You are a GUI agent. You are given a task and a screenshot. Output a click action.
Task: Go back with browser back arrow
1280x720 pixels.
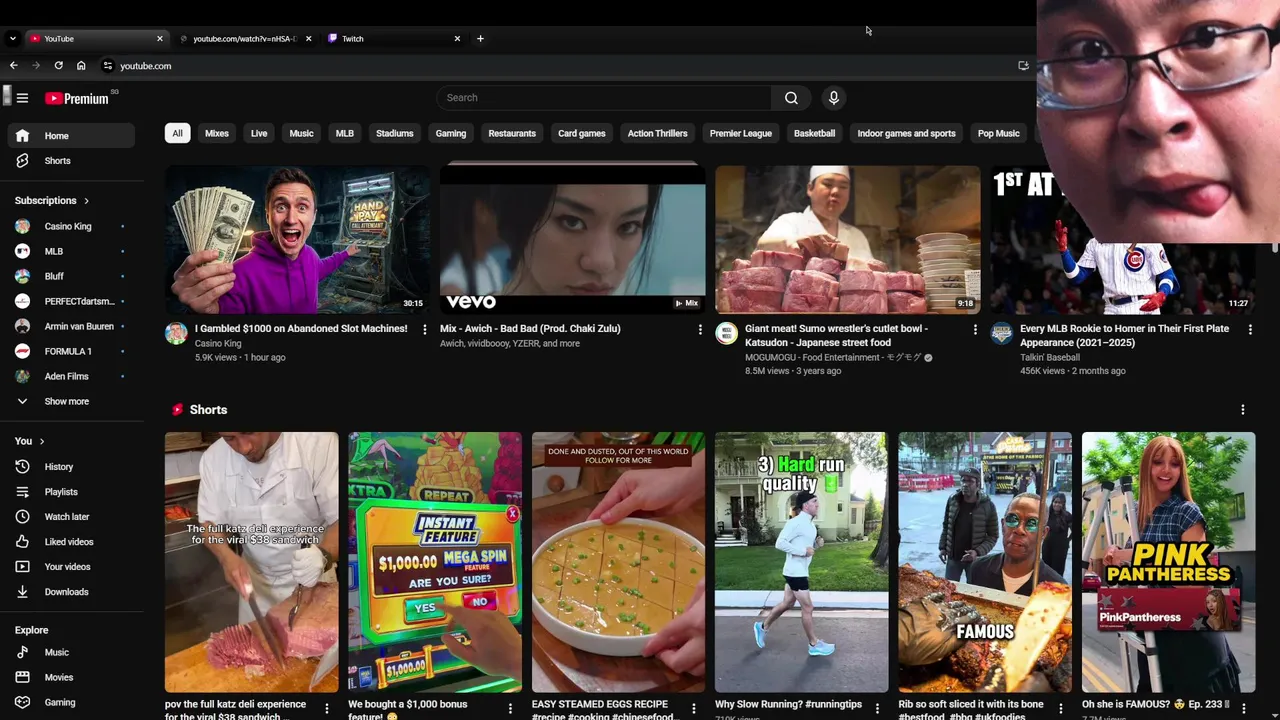point(13,66)
